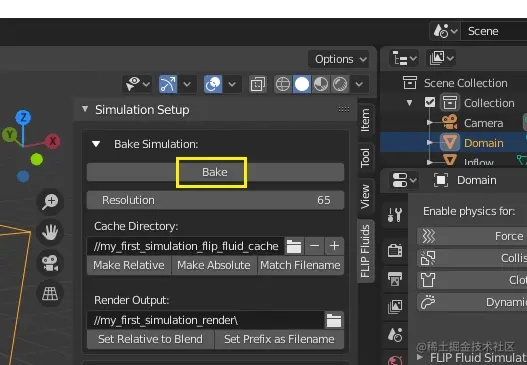Click the Z axis on navigation gizmo
Viewport: 527px width, 365px height.
point(23,118)
